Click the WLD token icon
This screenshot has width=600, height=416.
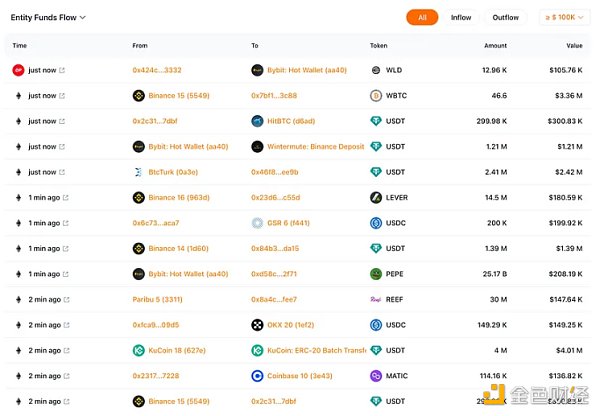[376, 70]
